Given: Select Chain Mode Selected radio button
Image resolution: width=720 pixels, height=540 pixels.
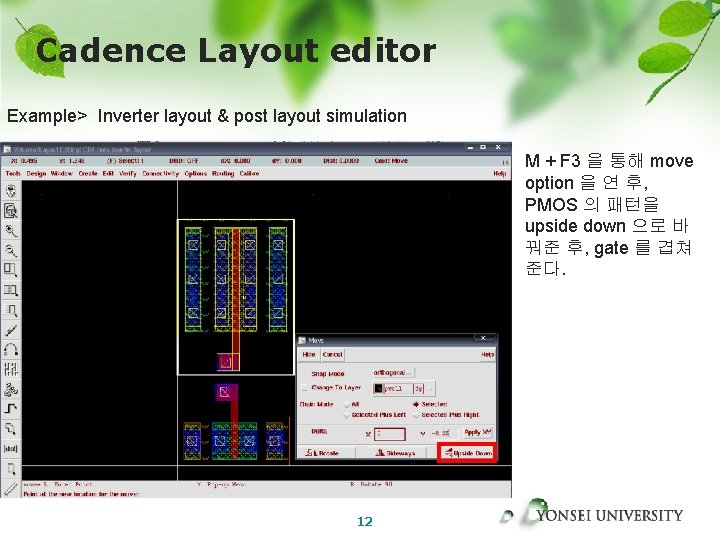Looking at the screenshot, I should click(x=416, y=404).
